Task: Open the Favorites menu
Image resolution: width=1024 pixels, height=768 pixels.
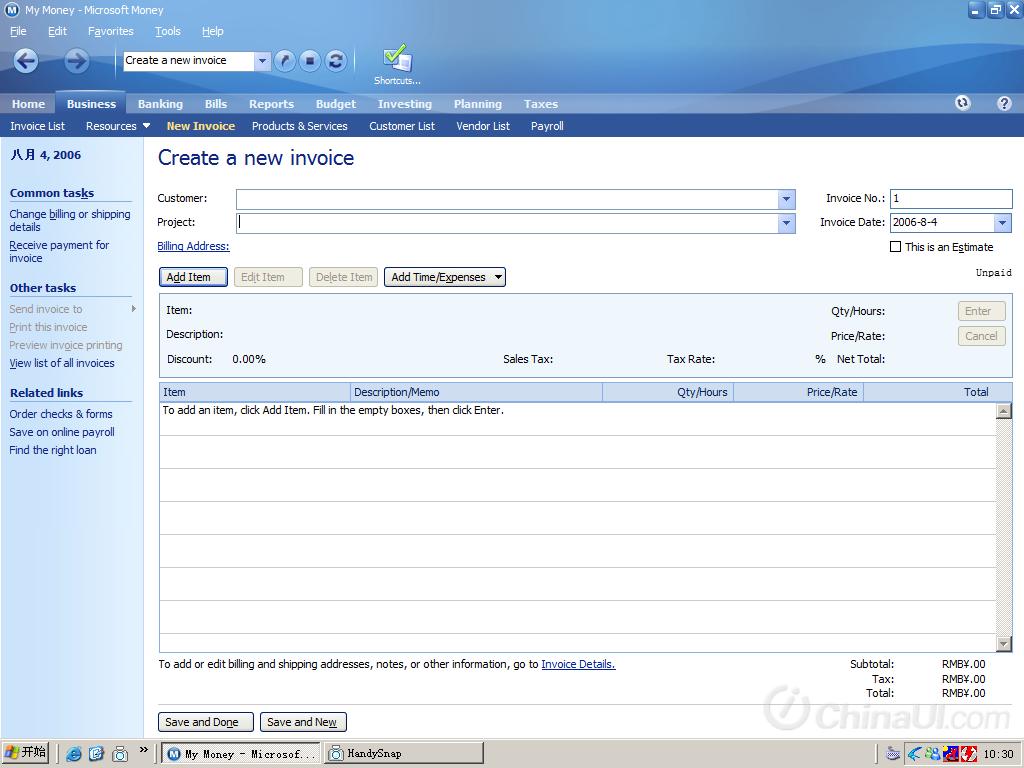Action: pos(110,31)
